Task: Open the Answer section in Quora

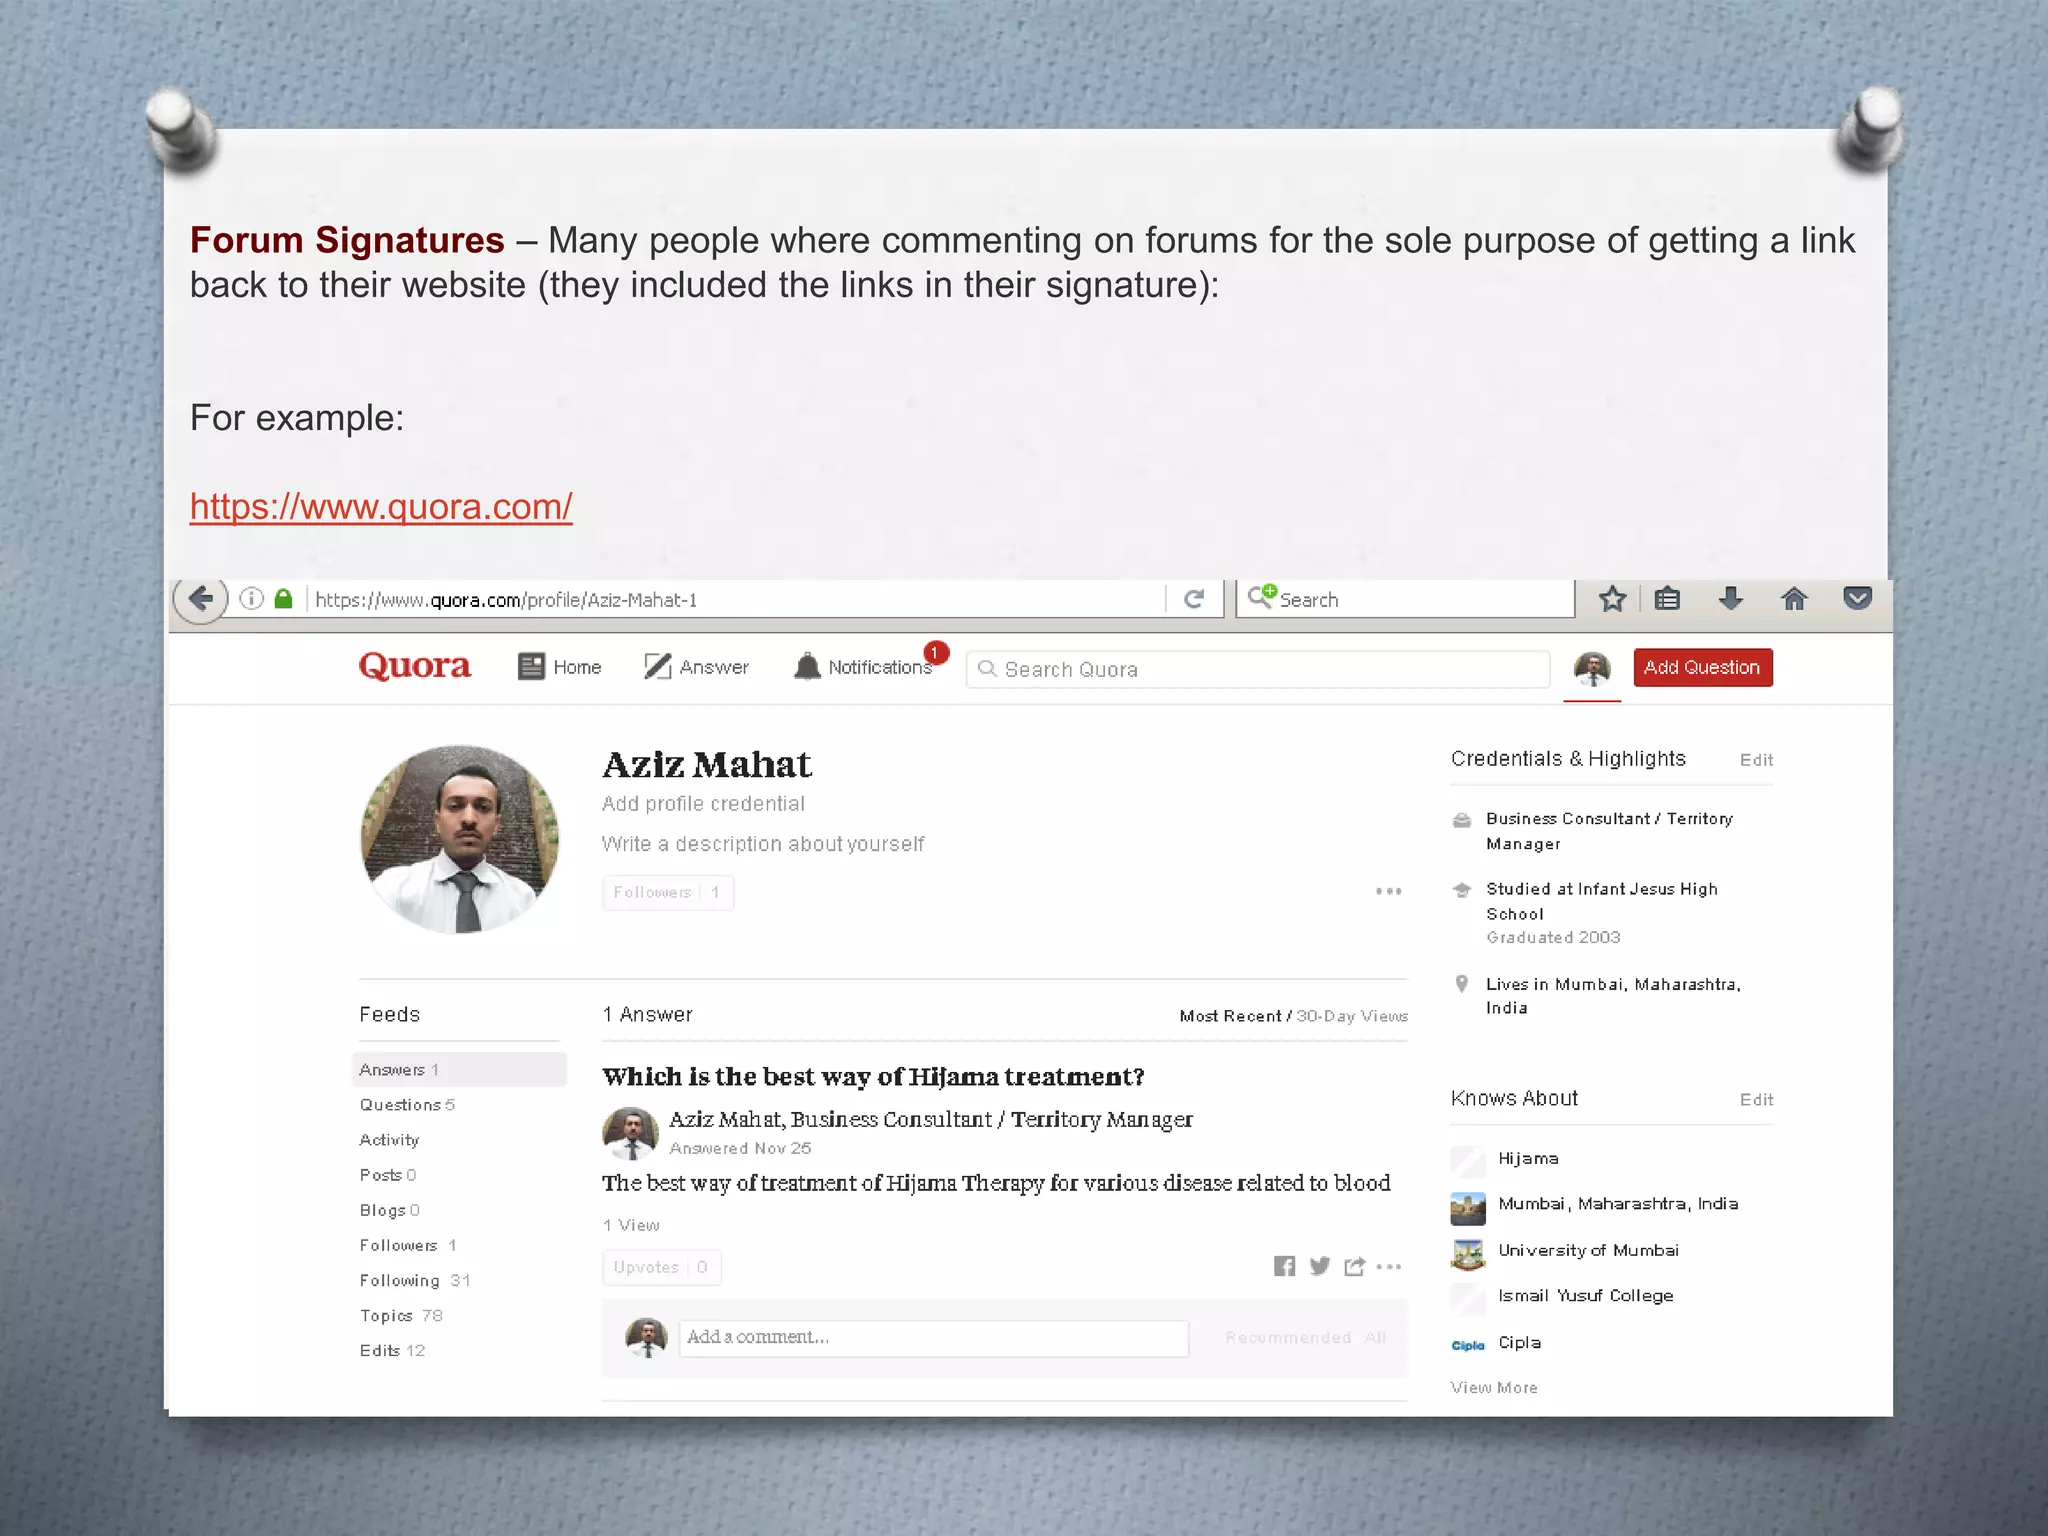Action: click(696, 667)
